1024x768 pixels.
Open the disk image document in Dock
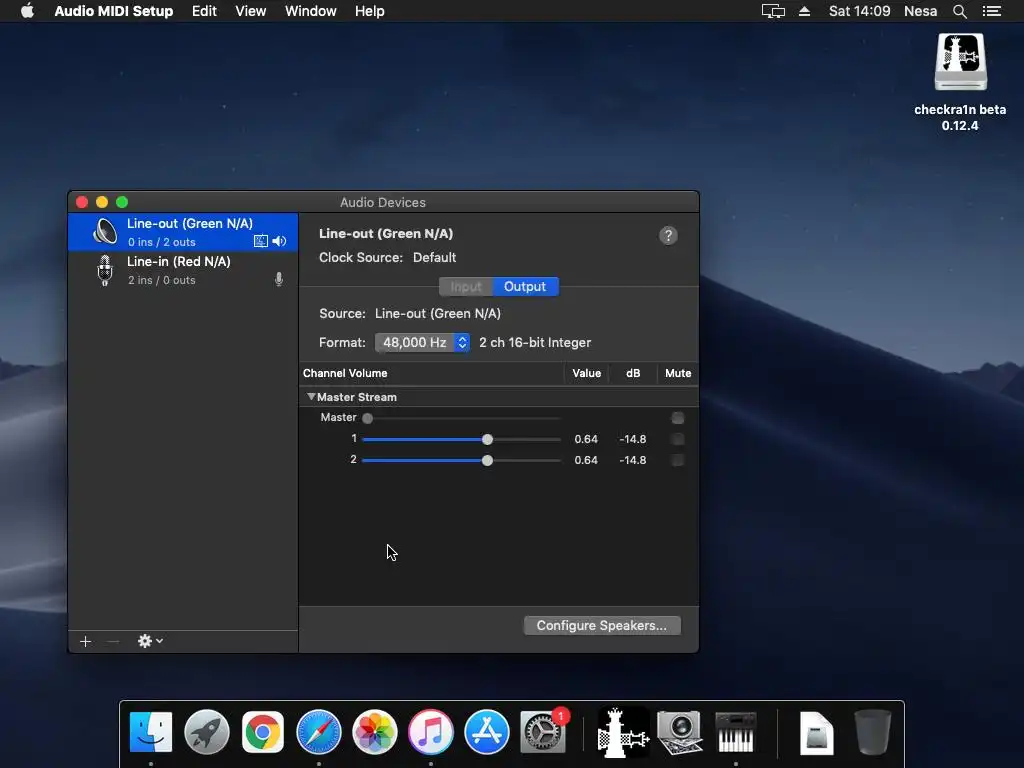pyautogui.click(x=816, y=733)
